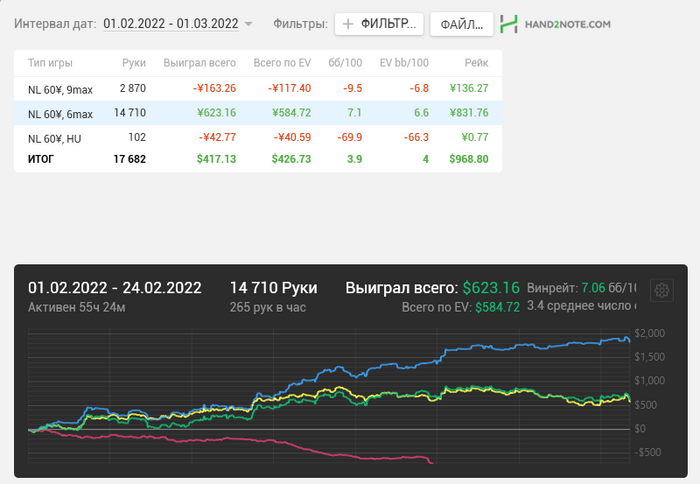Image resolution: width=700 pixels, height=484 pixels.
Task: Click the $0 axis label
Action: point(640,429)
